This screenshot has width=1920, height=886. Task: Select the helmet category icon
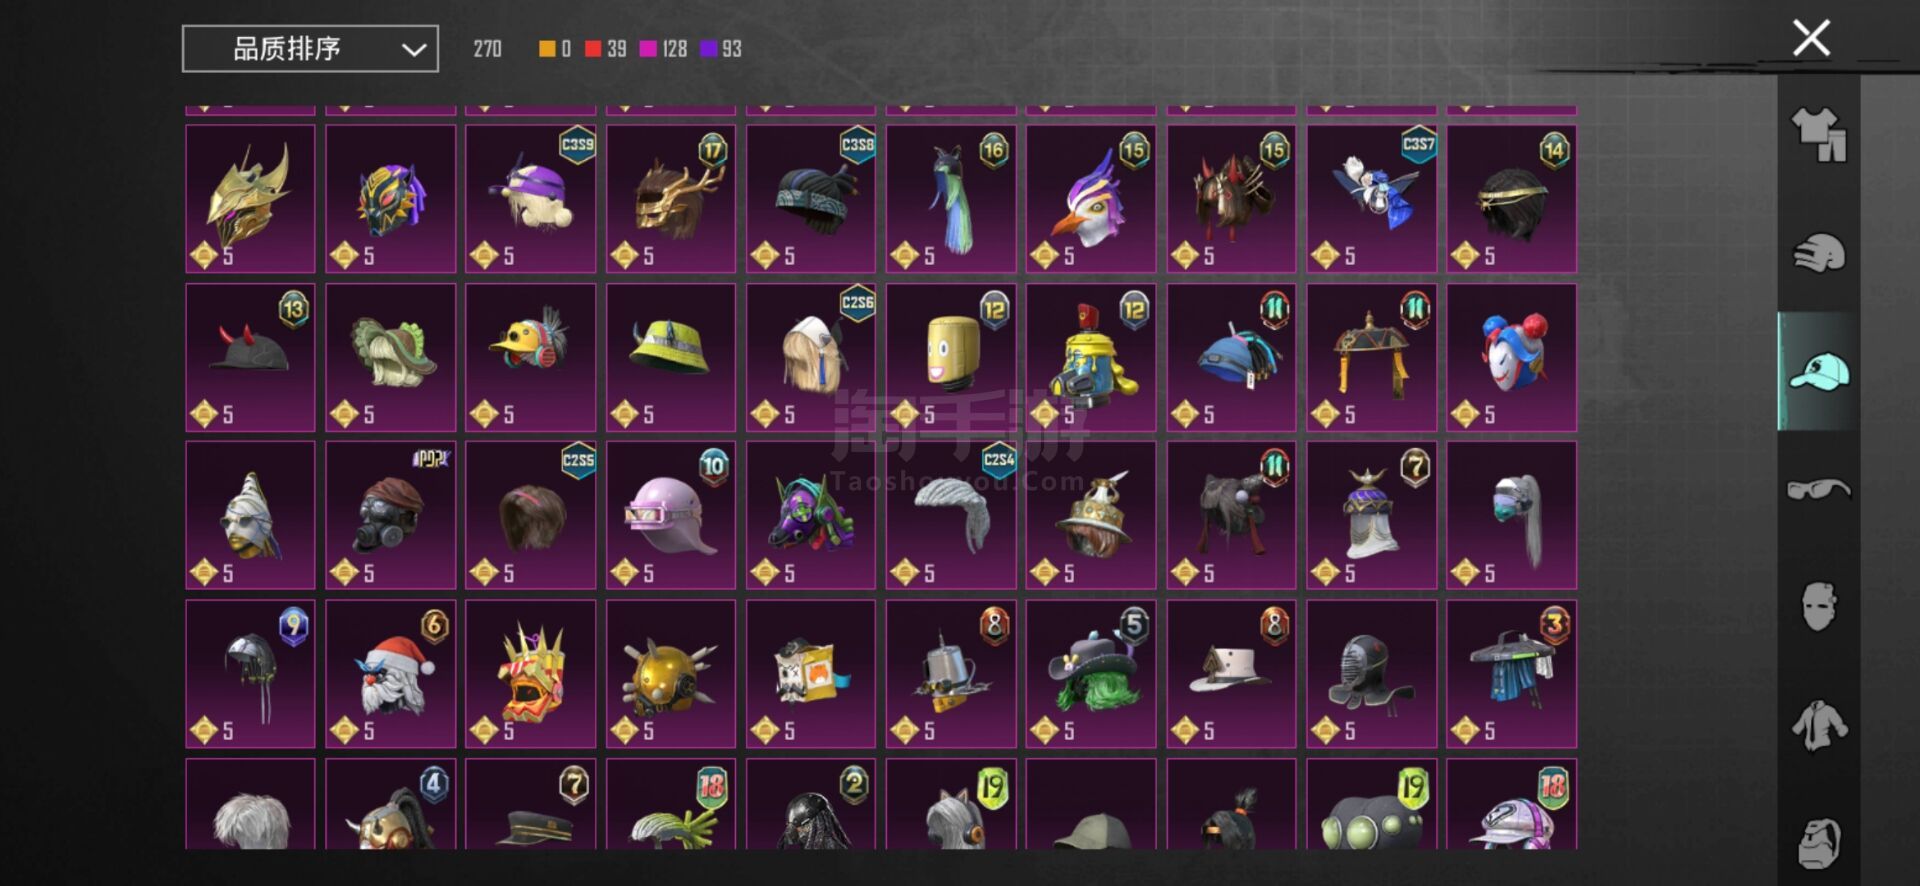[1819, 253]
